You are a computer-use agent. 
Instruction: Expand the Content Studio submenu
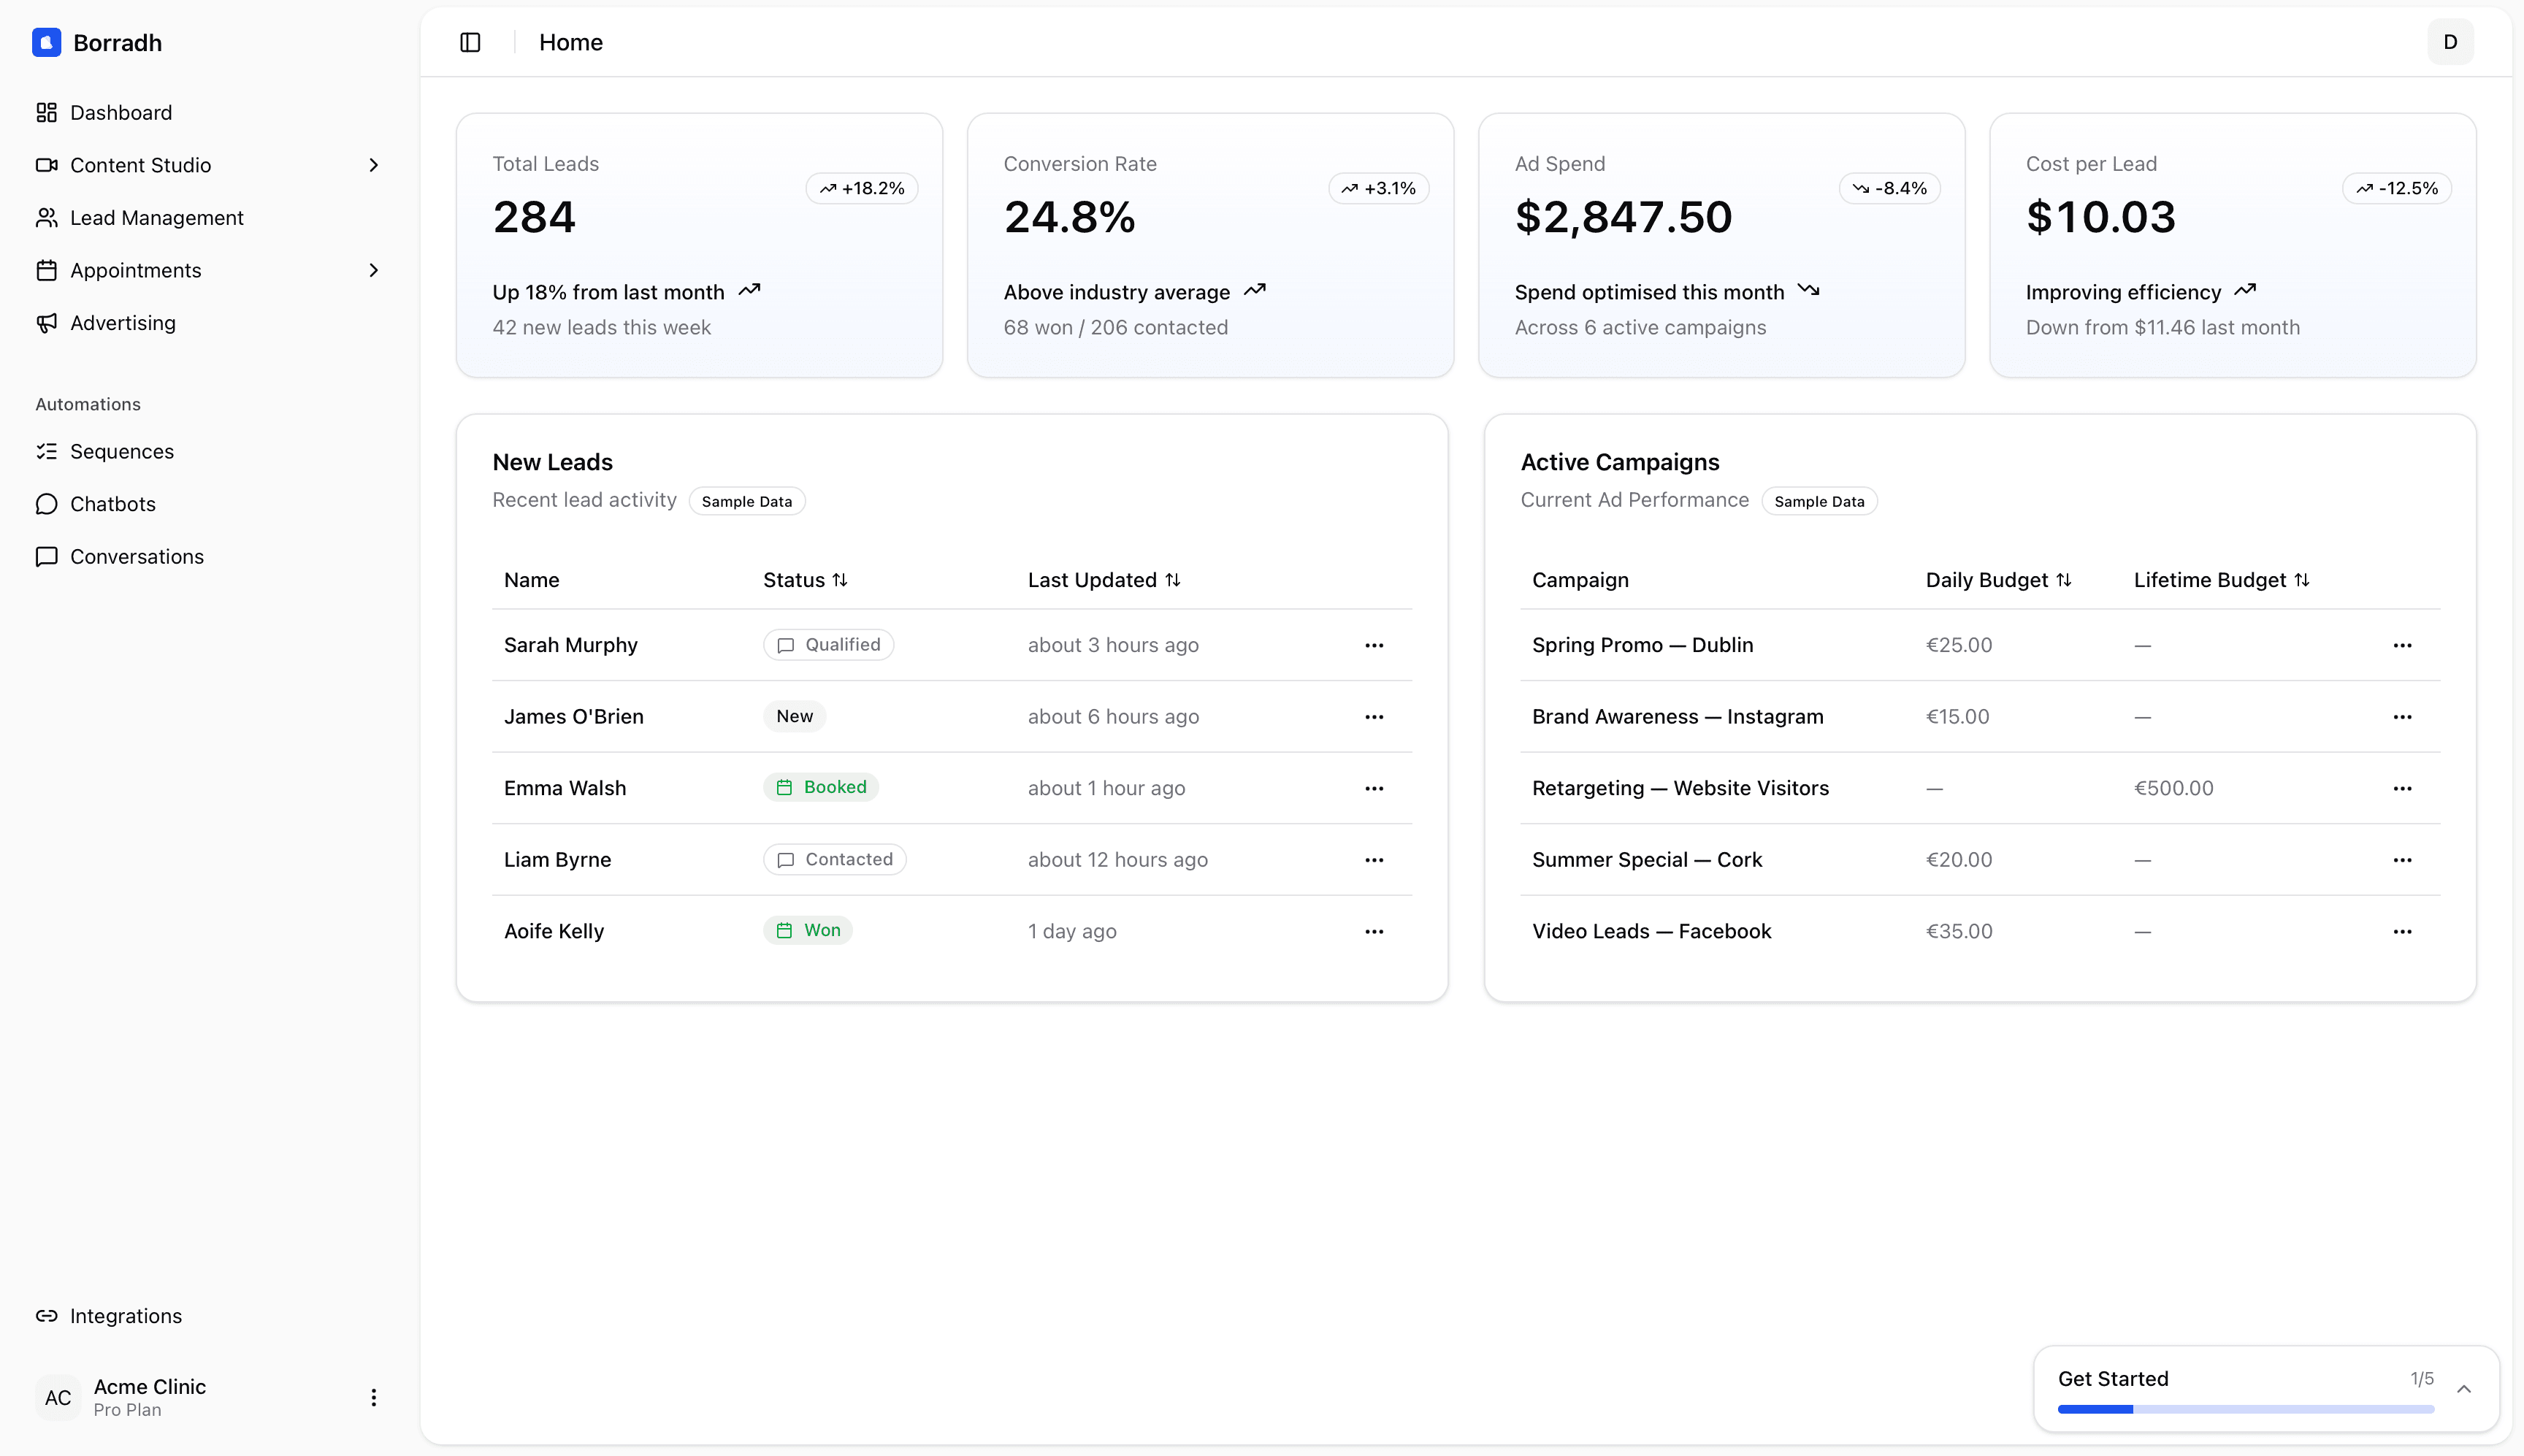pyautogui.click(x=373, y=165)
